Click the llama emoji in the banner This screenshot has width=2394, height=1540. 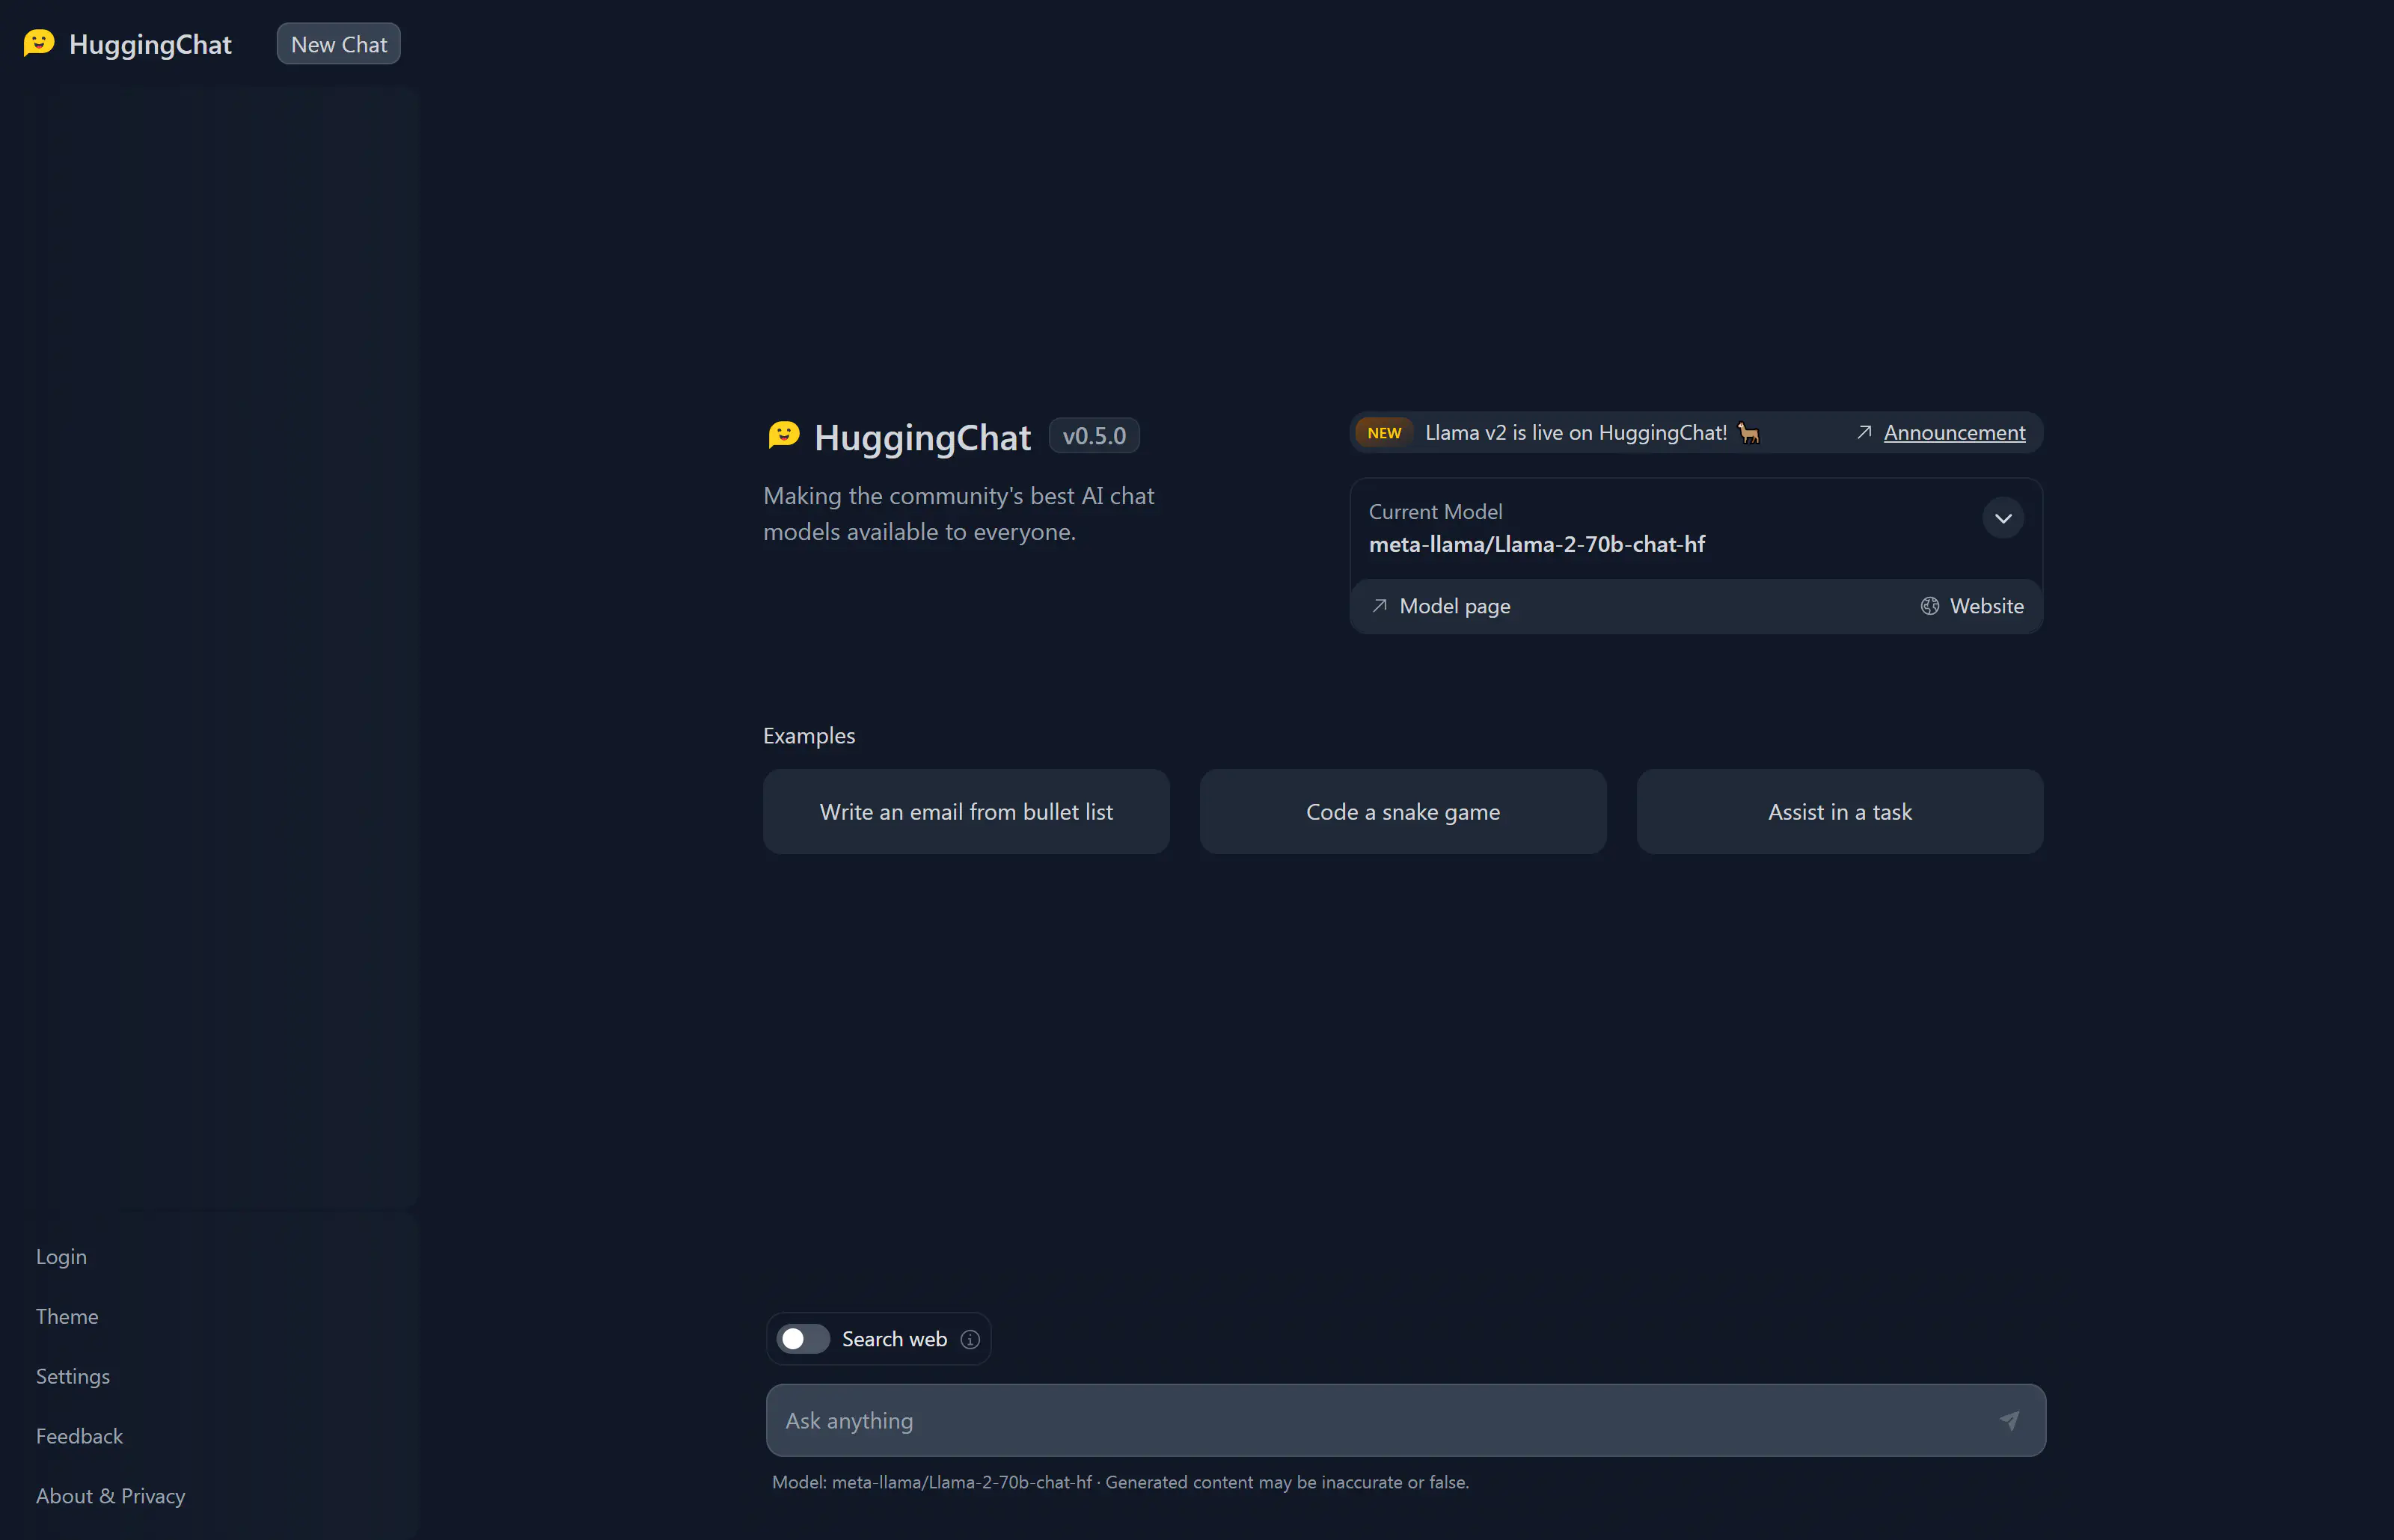click(x=1749, y=433)
